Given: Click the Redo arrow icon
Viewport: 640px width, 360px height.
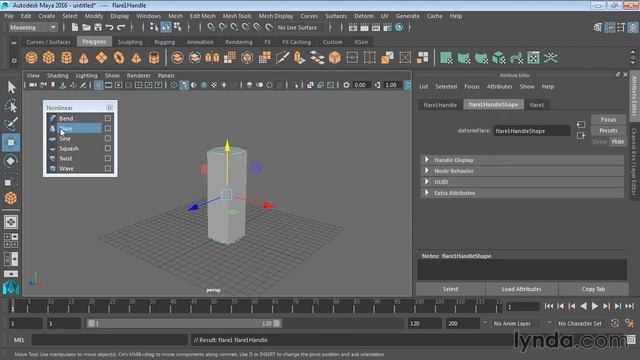Looking at the screenshot, I should tap(121, 27).
